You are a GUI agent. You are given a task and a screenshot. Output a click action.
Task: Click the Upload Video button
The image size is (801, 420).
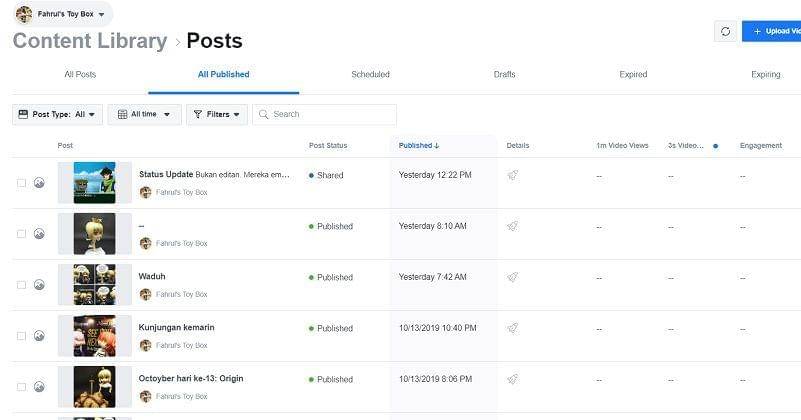click(774, 31)
